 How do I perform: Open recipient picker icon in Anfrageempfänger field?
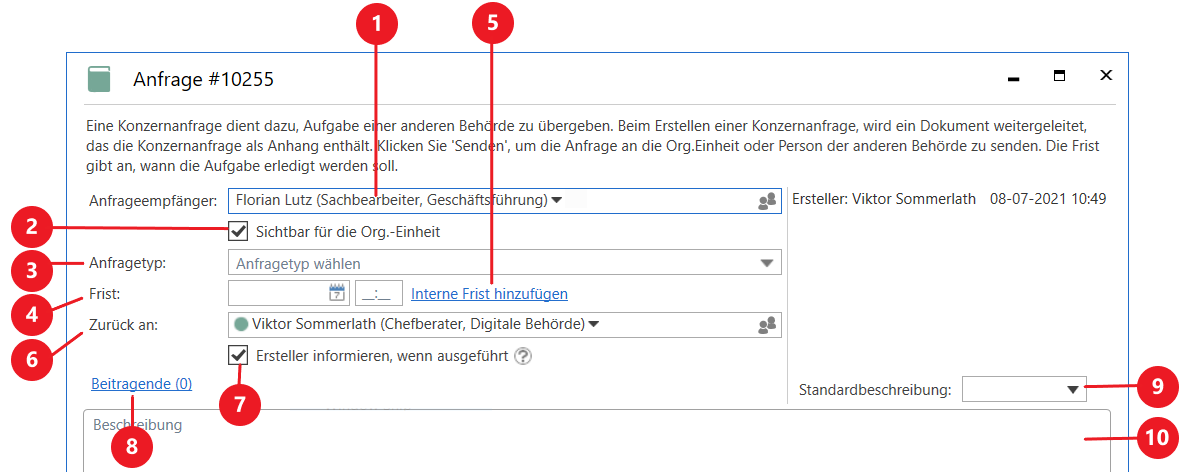click(x=767, y=201)
